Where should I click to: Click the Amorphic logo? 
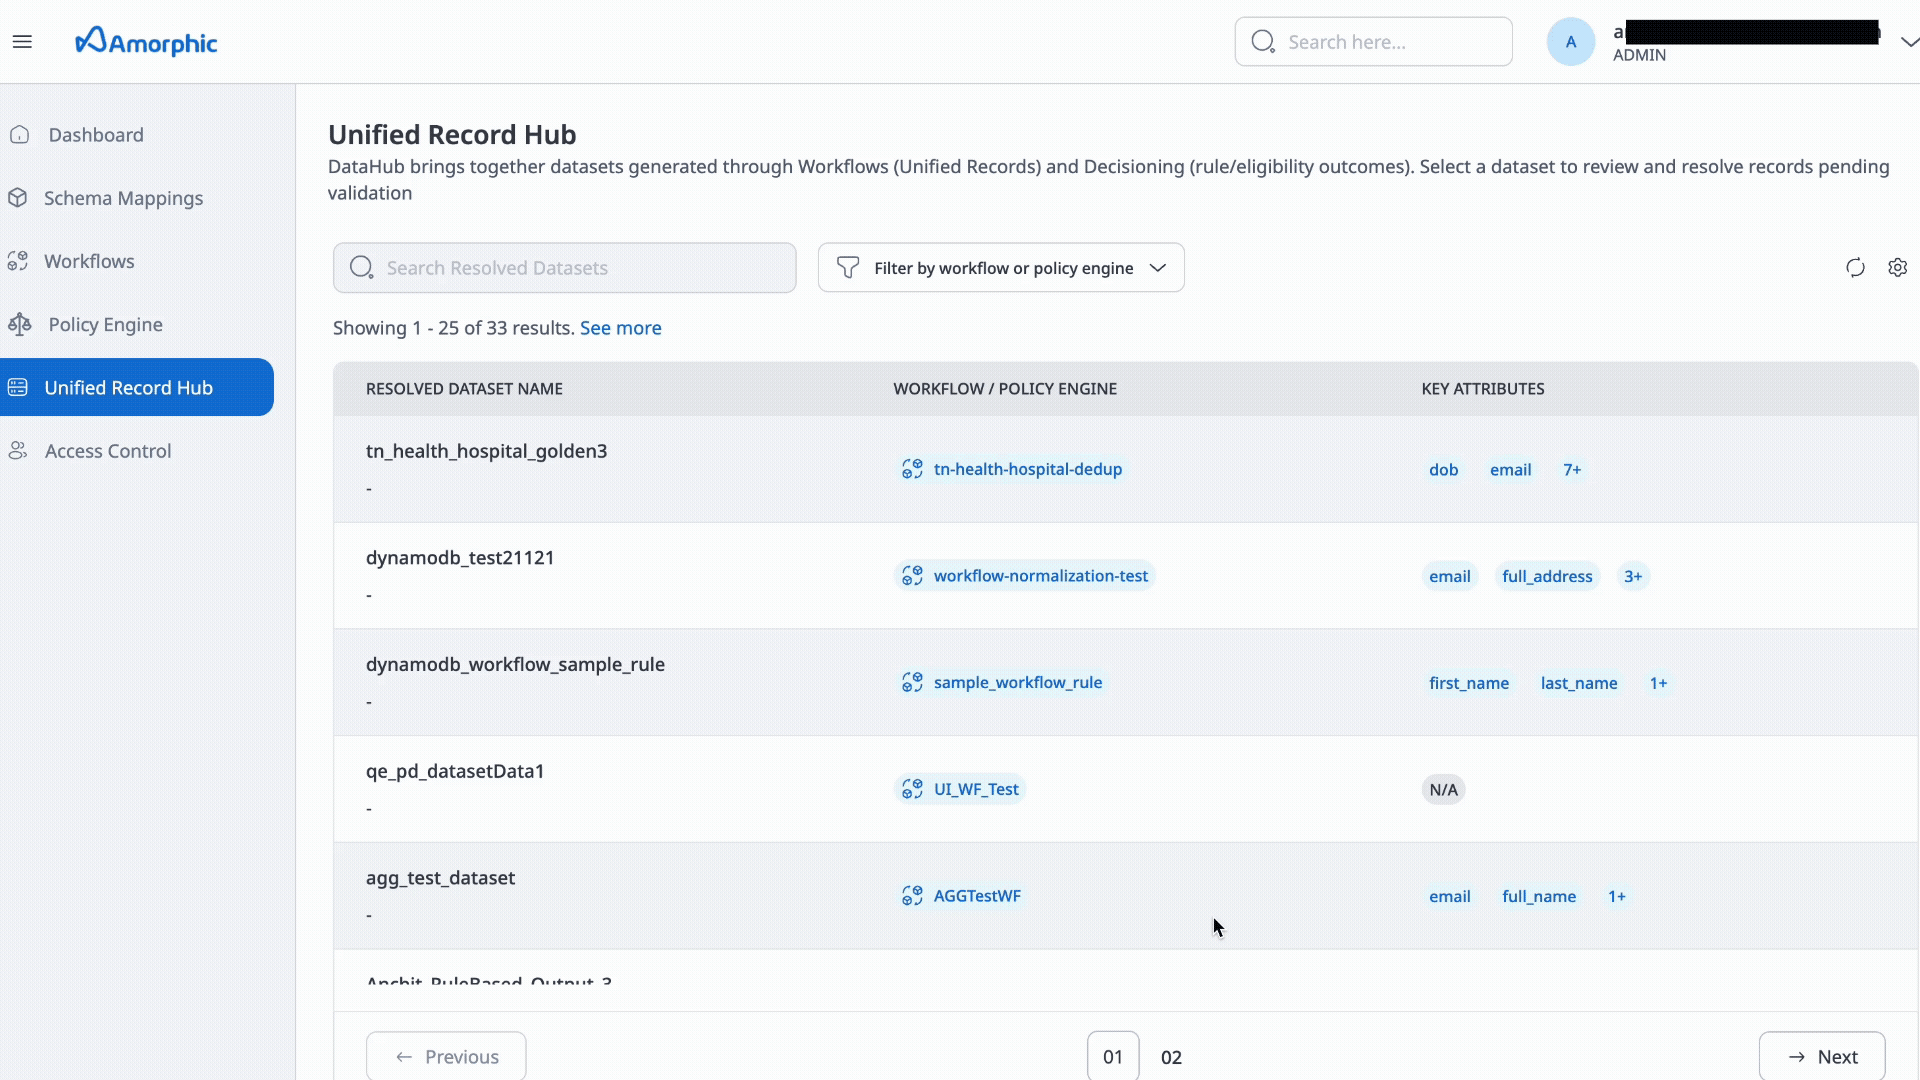click(145, 41)
